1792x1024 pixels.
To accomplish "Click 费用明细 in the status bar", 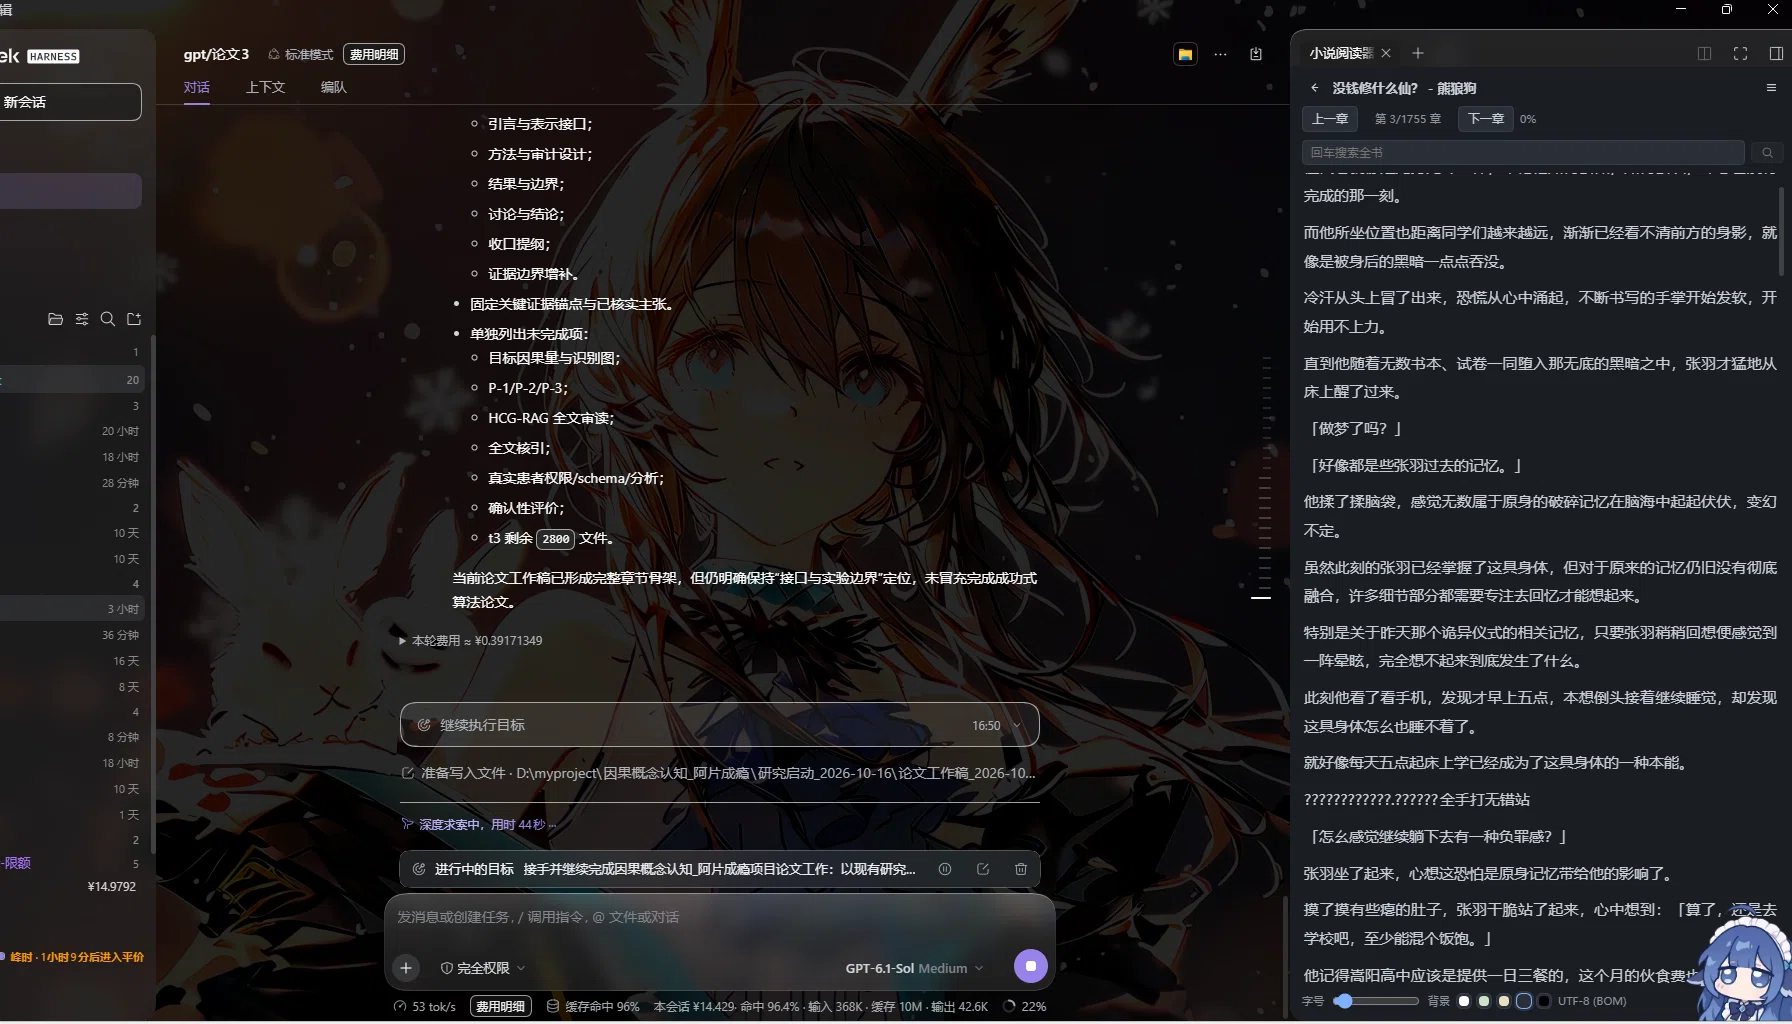I will (500, 1007).
